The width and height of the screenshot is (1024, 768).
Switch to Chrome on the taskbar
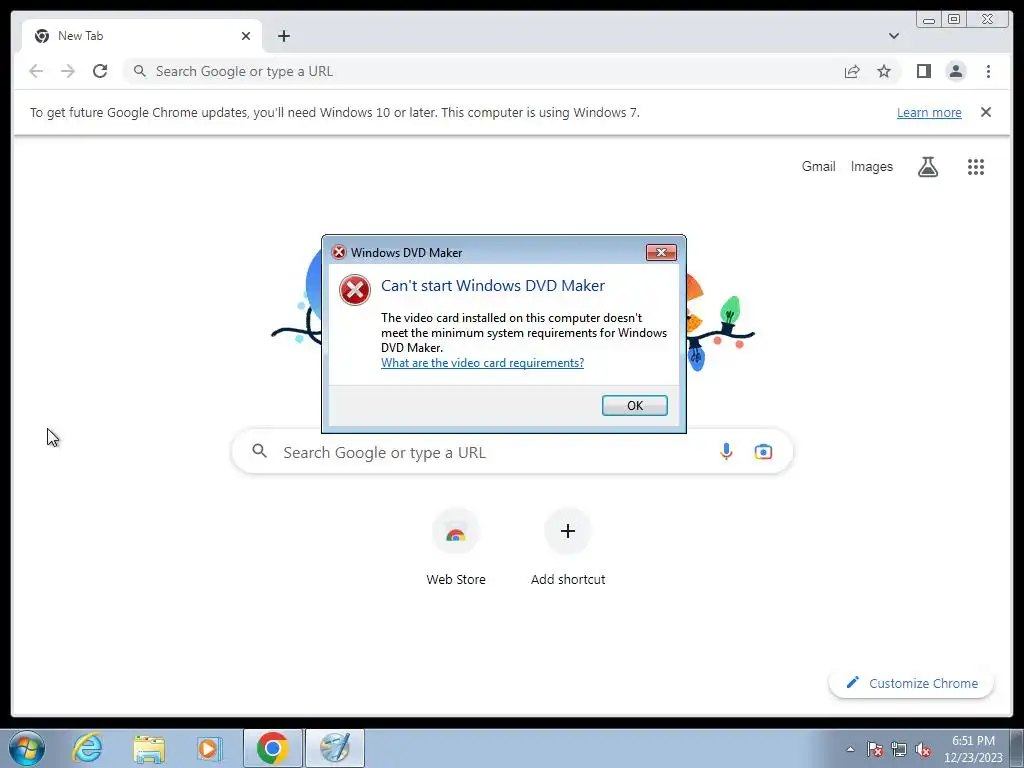272,748
